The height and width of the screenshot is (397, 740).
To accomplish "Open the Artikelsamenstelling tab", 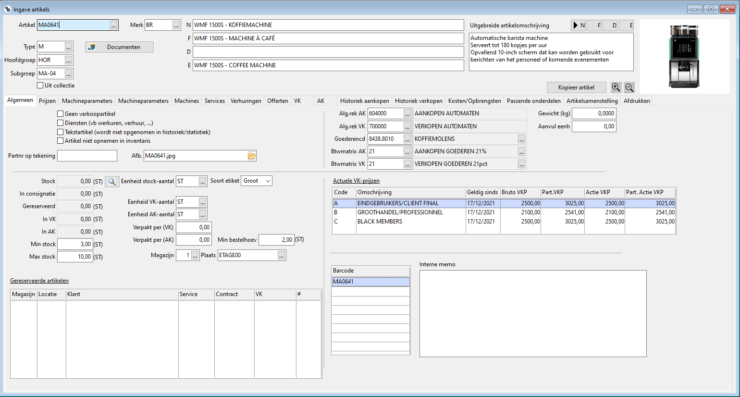I will [x=592, y=101].
